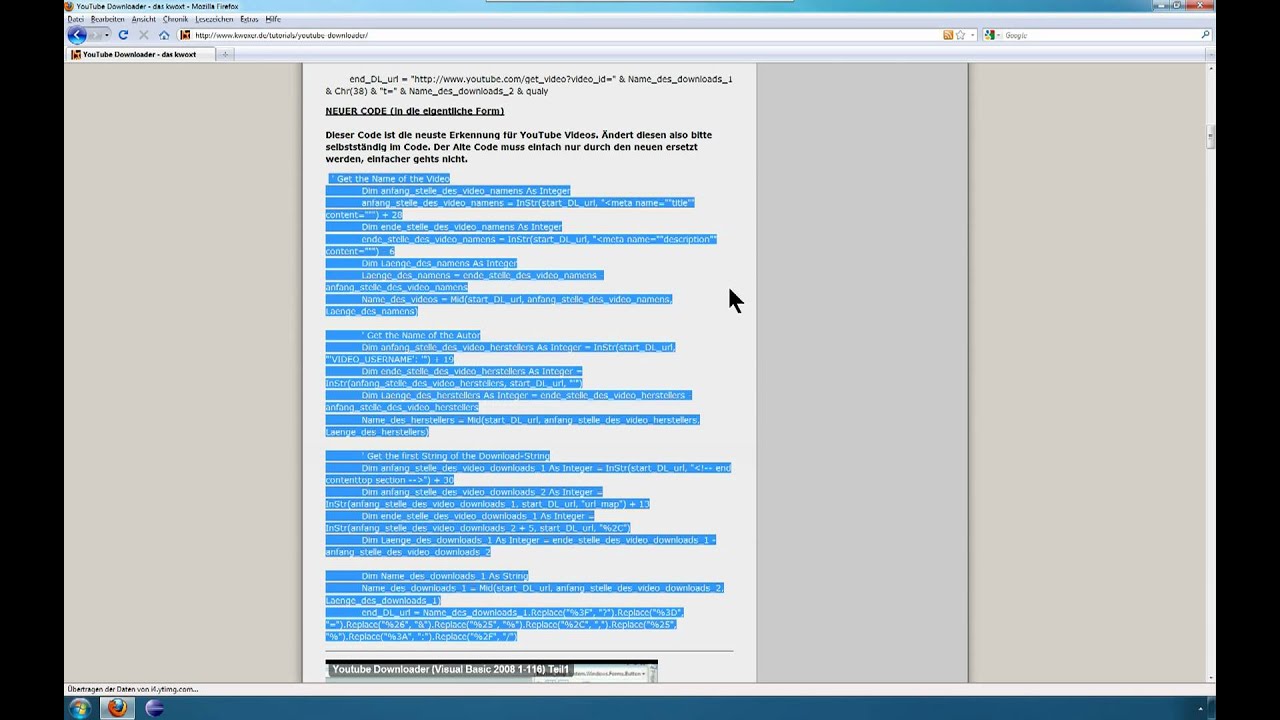Open the Extras menu
This screenshot has height=720, width=1280.
point(249,19)
